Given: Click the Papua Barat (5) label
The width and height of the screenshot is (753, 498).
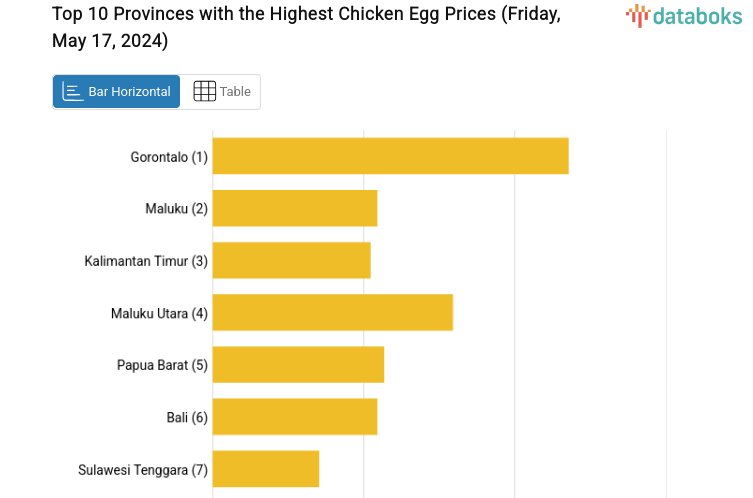Looking at the screenshot, I should 162,365.
